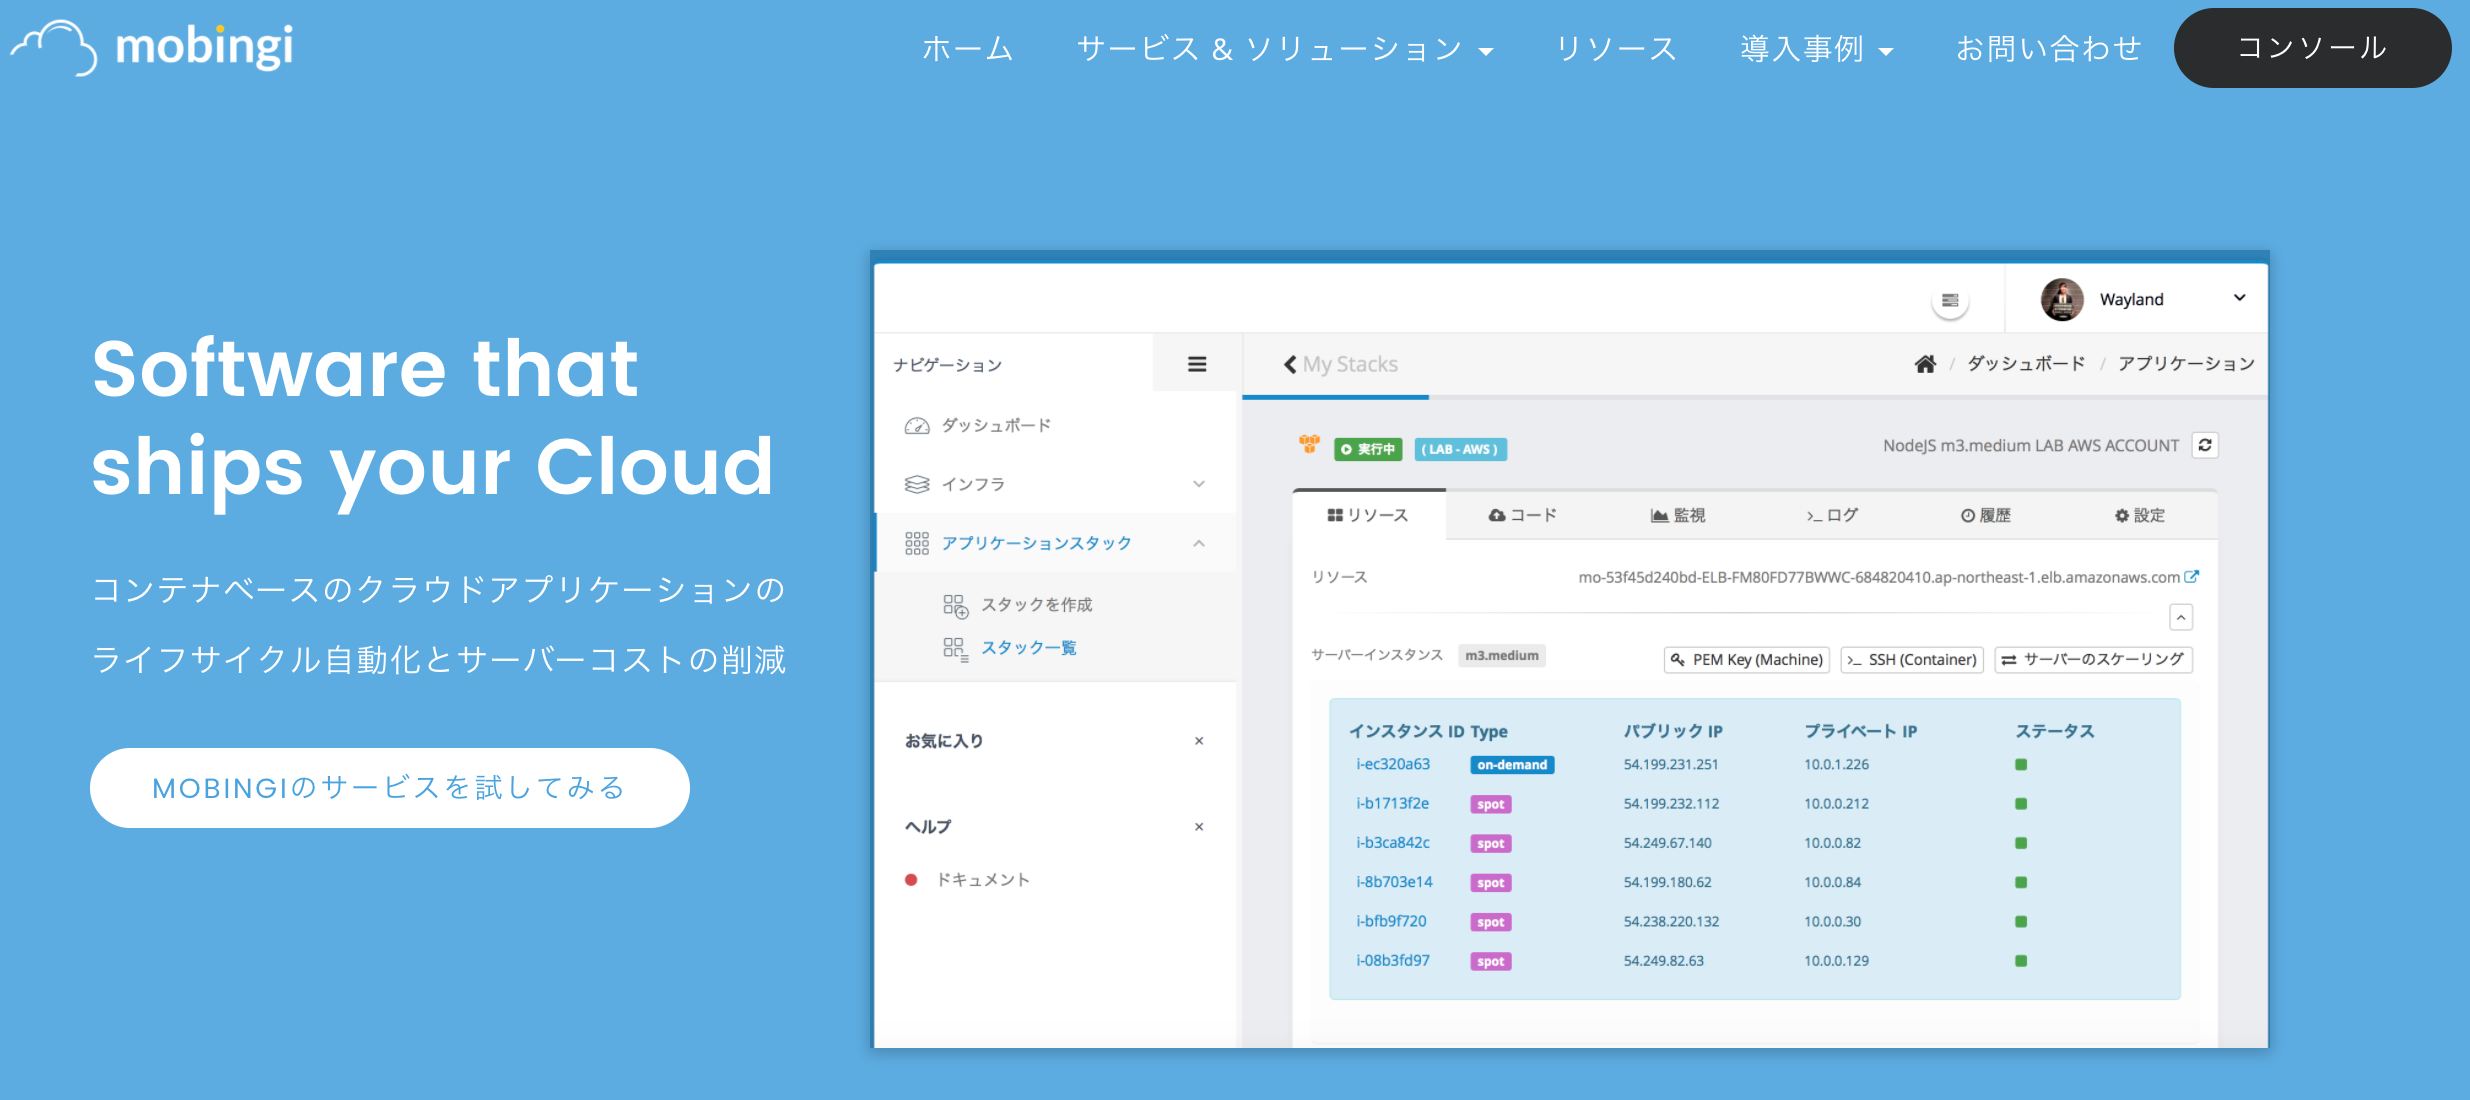Click public IP 54.199.231.251
The height and width of the screenshot is (1100, 2470).
[x=1671, y=765]
